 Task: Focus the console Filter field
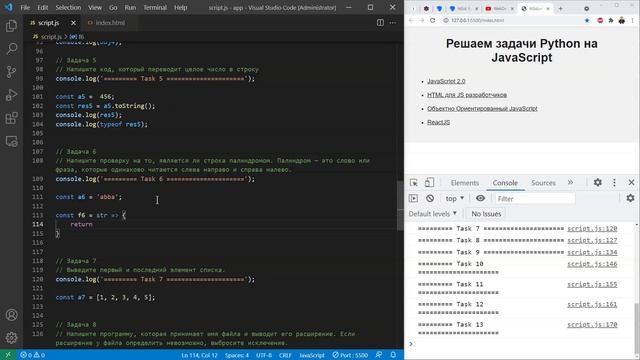pos(535,199)
